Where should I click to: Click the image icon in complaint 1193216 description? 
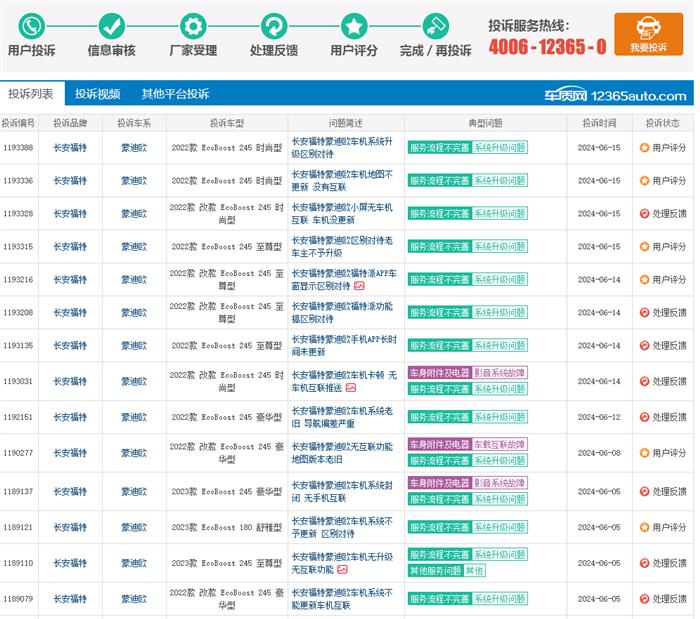(x=359, y=286)
